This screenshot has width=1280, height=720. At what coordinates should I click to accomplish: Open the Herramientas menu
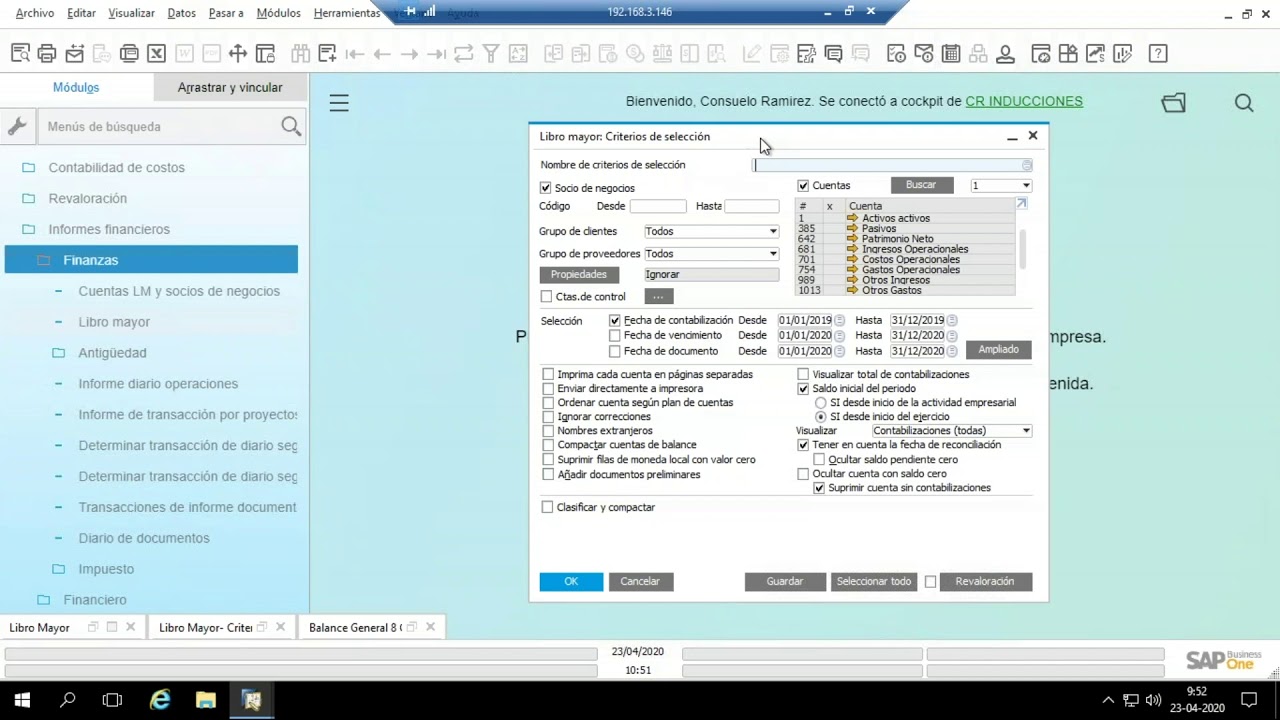347,13
